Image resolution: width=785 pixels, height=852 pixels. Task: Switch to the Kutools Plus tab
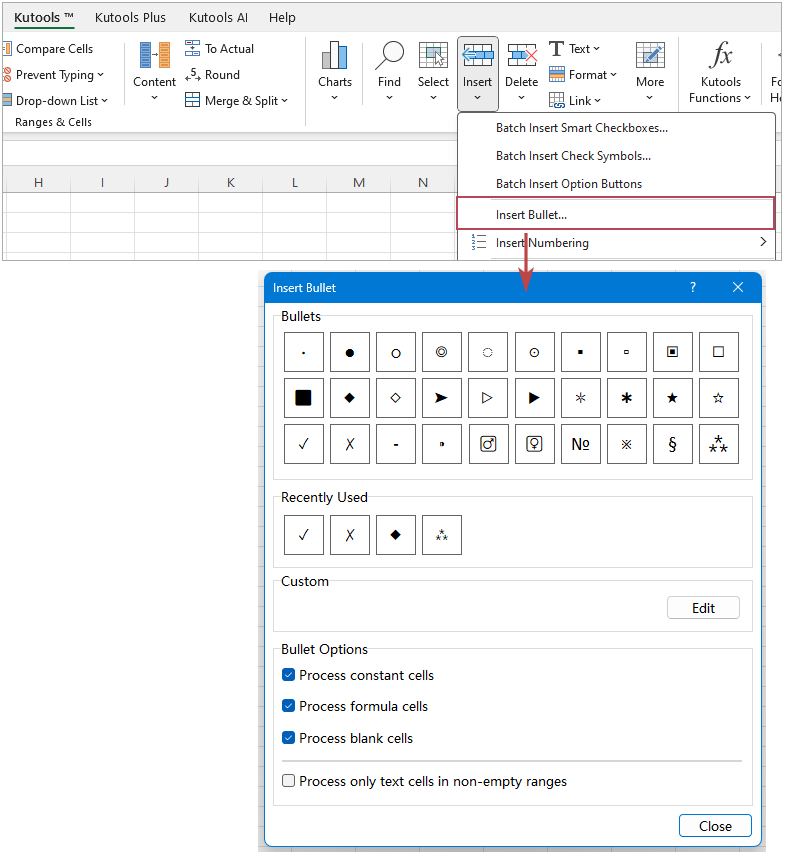coord(130,17)
